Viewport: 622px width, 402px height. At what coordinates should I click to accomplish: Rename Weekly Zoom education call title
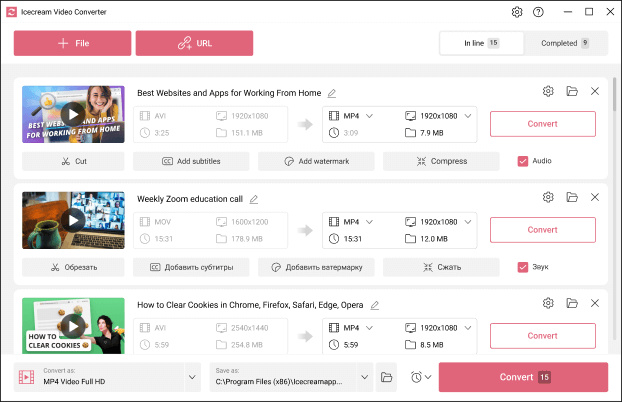(x=254, y=199)
